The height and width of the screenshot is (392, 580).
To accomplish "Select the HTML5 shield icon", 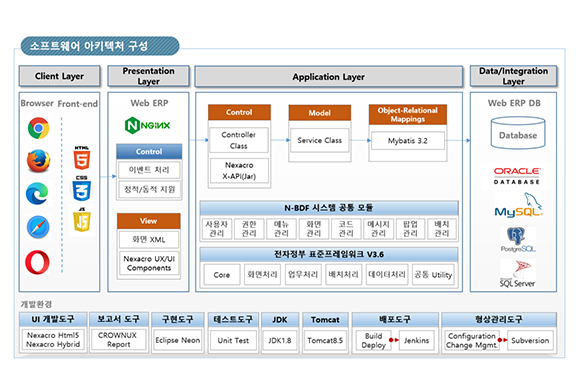I will point(82,158).
